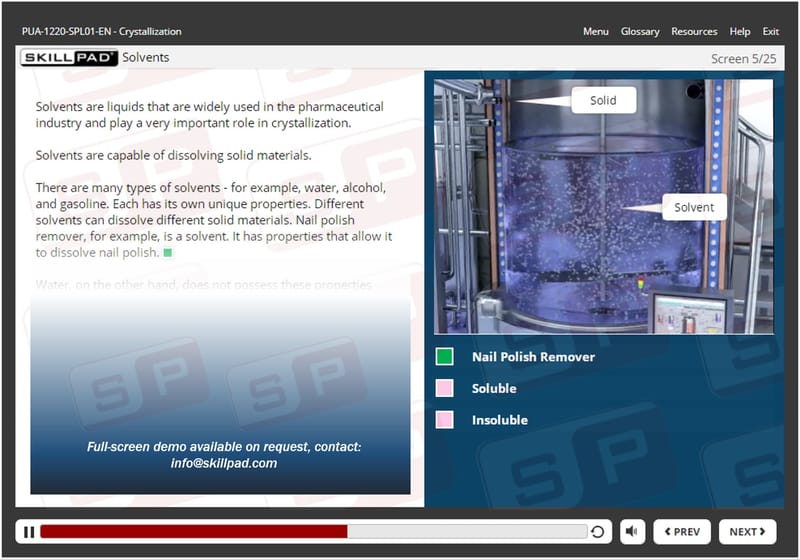Click the small green marker after paragraph

click(x=167, y=253)
